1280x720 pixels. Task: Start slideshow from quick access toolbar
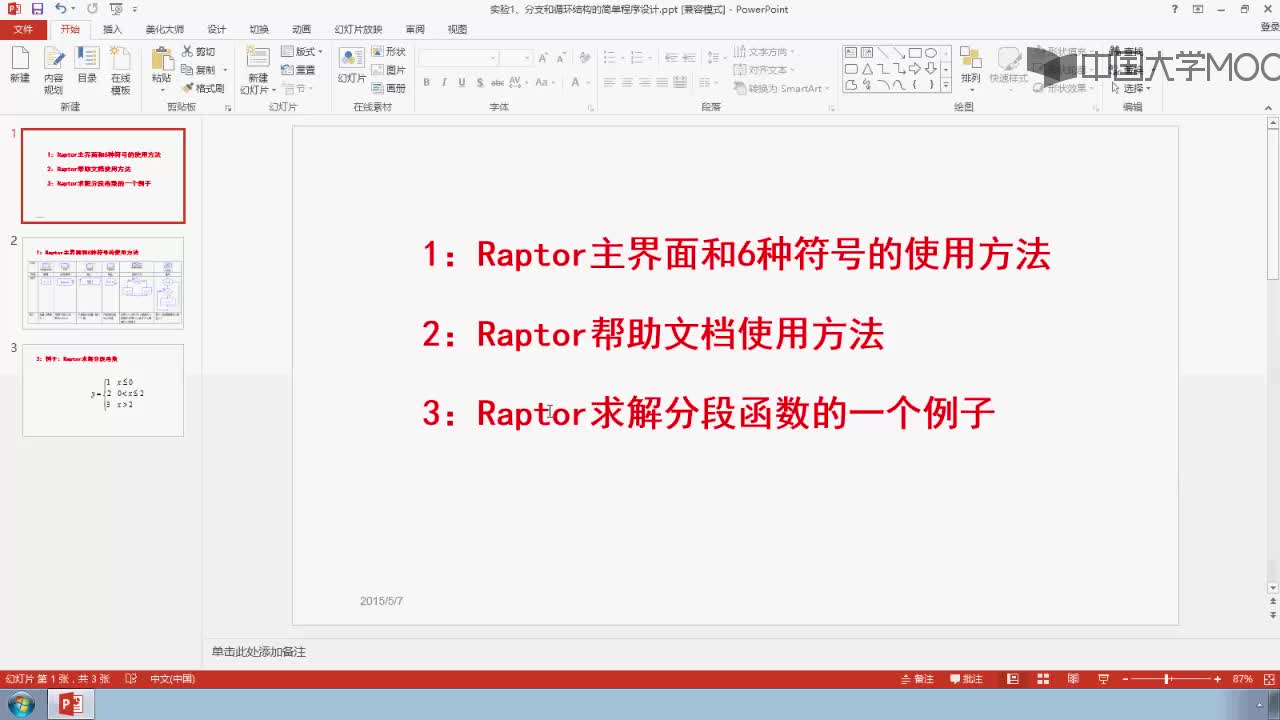(x=115, y=9)
